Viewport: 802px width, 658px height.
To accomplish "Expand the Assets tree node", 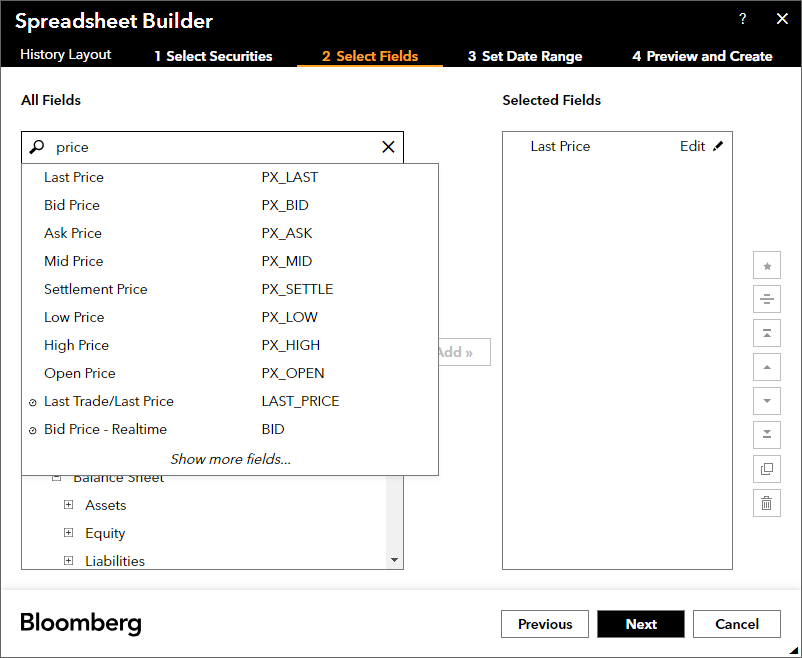I will 68,505.
